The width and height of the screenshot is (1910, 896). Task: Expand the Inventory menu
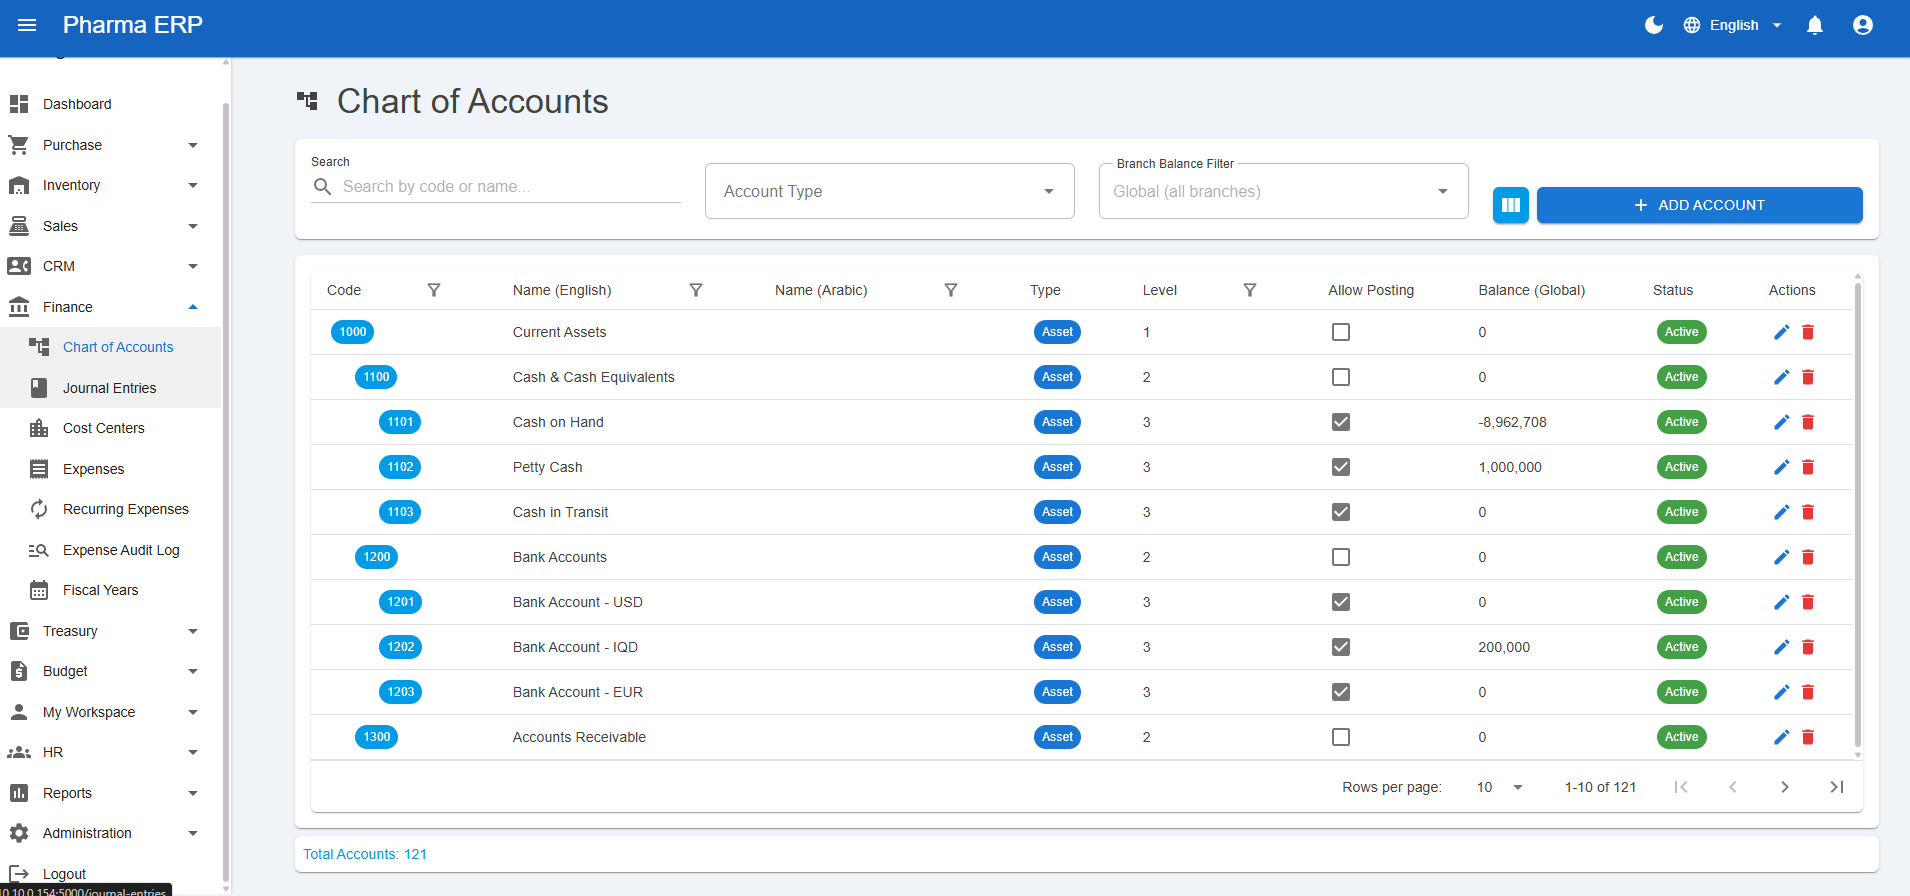coord(110,185)
